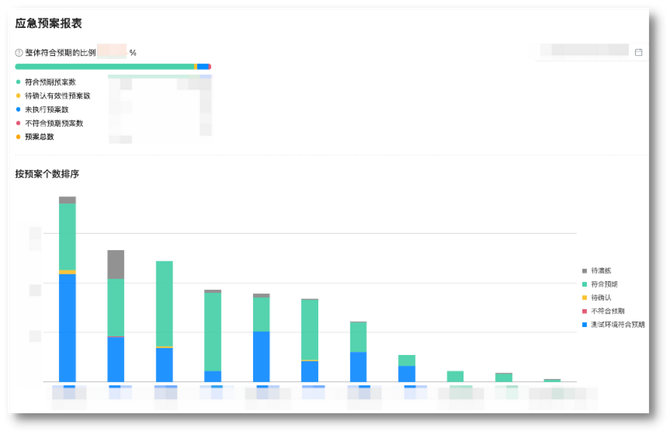Select the 符合预期预案数 legend label
Viewport: 670px width, 435px height.
click(50, 81)
